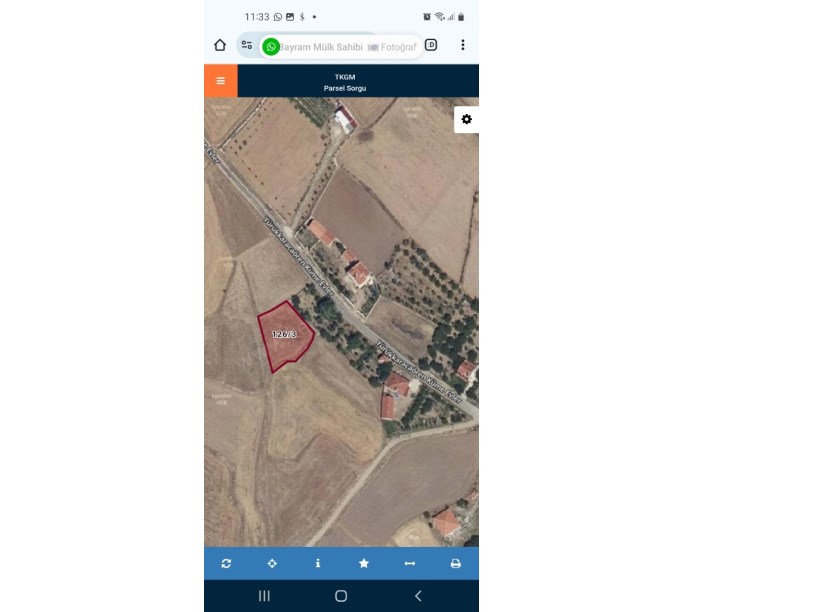The image size is (816, 612).
Task: Show parcel info with the i icon
Action: (x=318, y=564)
